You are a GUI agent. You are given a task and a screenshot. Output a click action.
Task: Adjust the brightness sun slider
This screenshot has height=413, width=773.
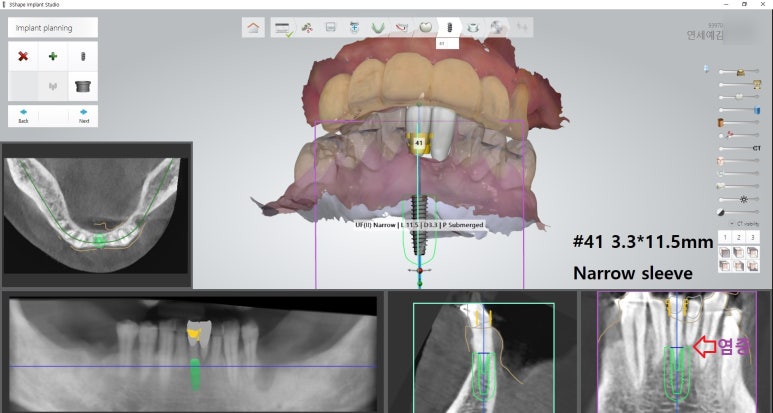(744, 199)
